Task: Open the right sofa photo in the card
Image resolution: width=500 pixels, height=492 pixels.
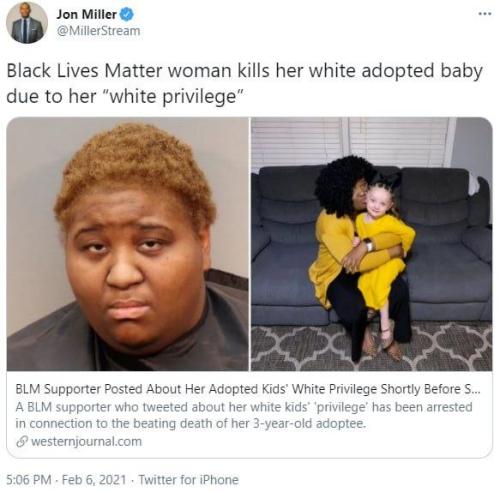Action: click(371, 244)
